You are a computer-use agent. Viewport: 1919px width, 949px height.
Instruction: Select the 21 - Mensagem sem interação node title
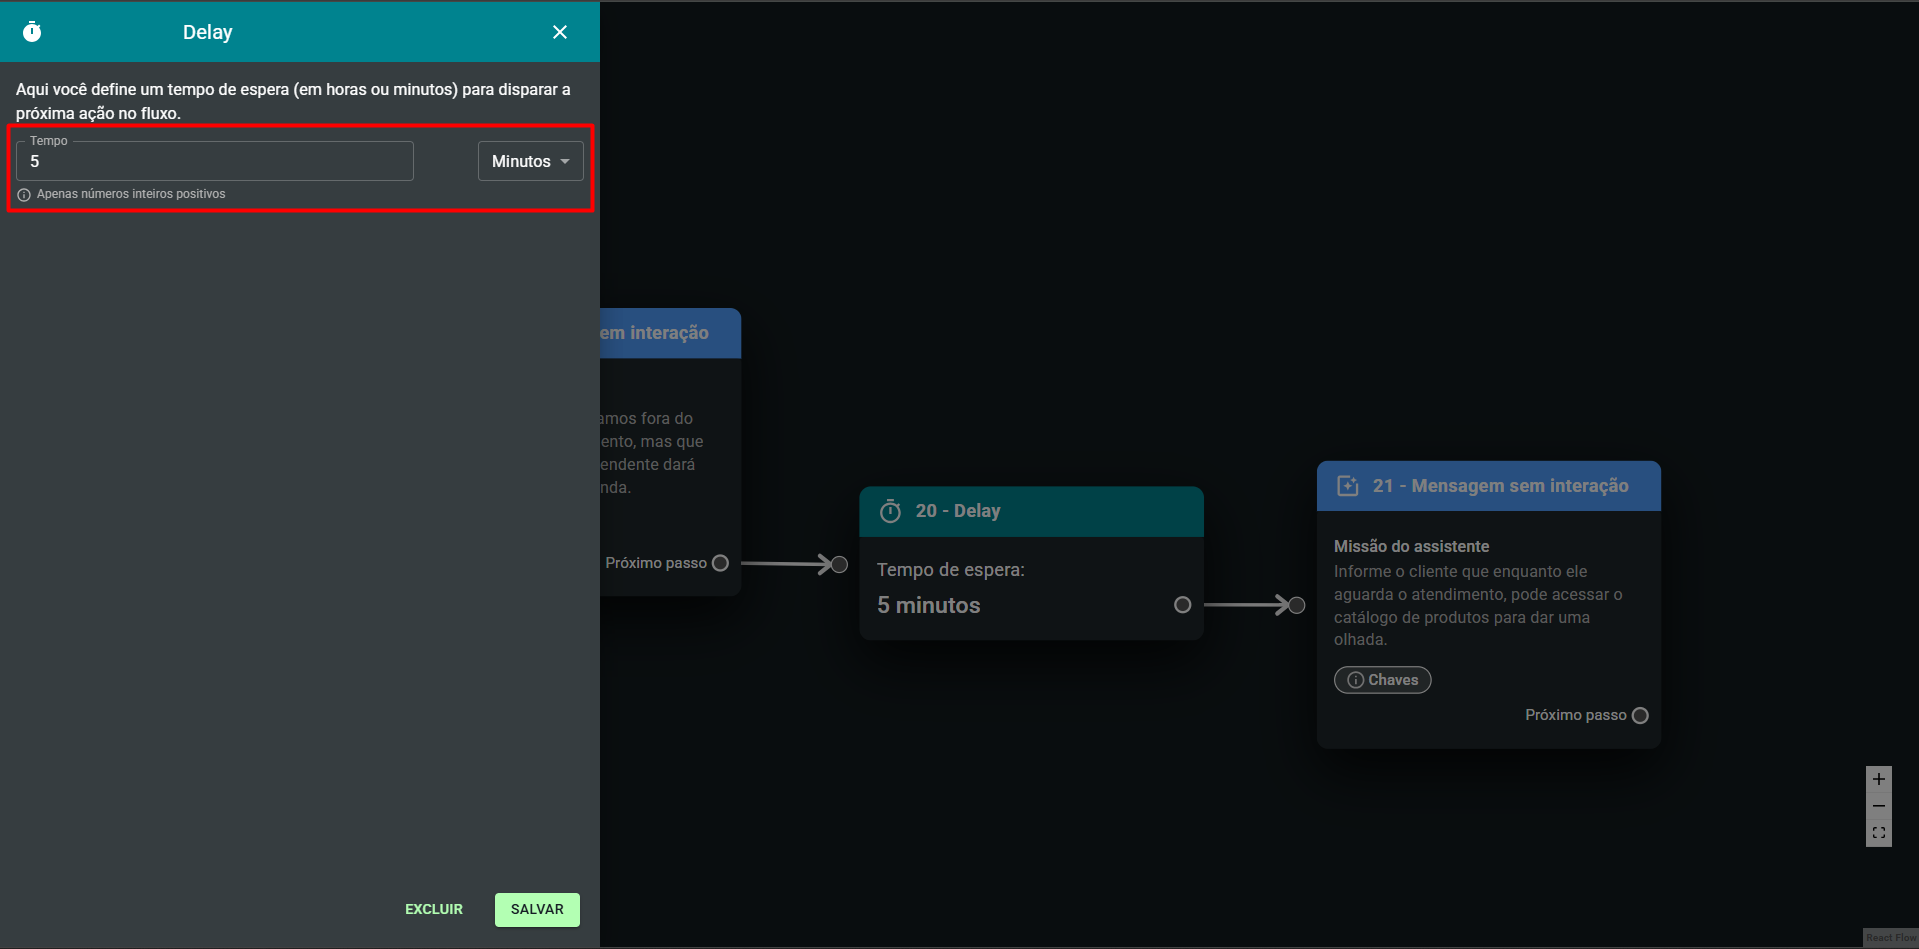pyautogui.click(x=1500, y=486)
